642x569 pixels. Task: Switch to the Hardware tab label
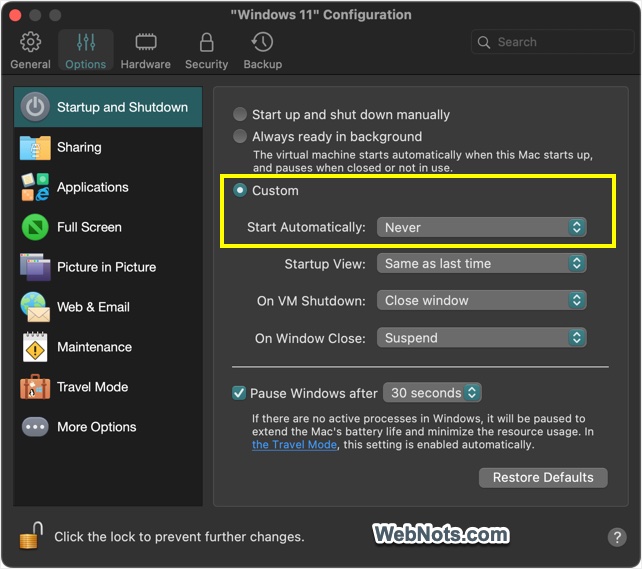[146, 64]
